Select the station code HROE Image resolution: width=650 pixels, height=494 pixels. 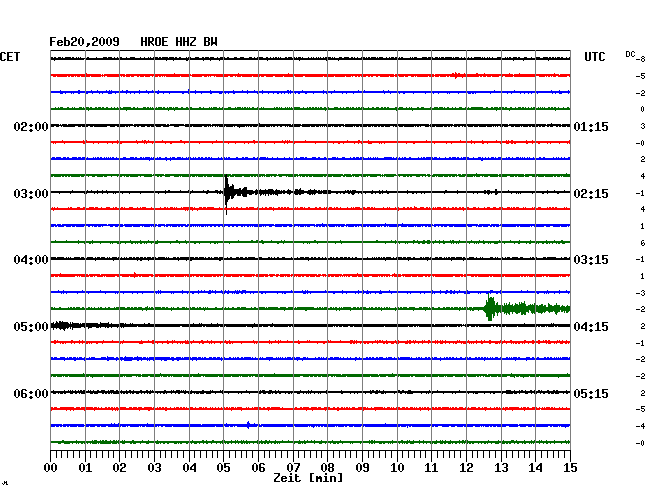tap(154, 42)
